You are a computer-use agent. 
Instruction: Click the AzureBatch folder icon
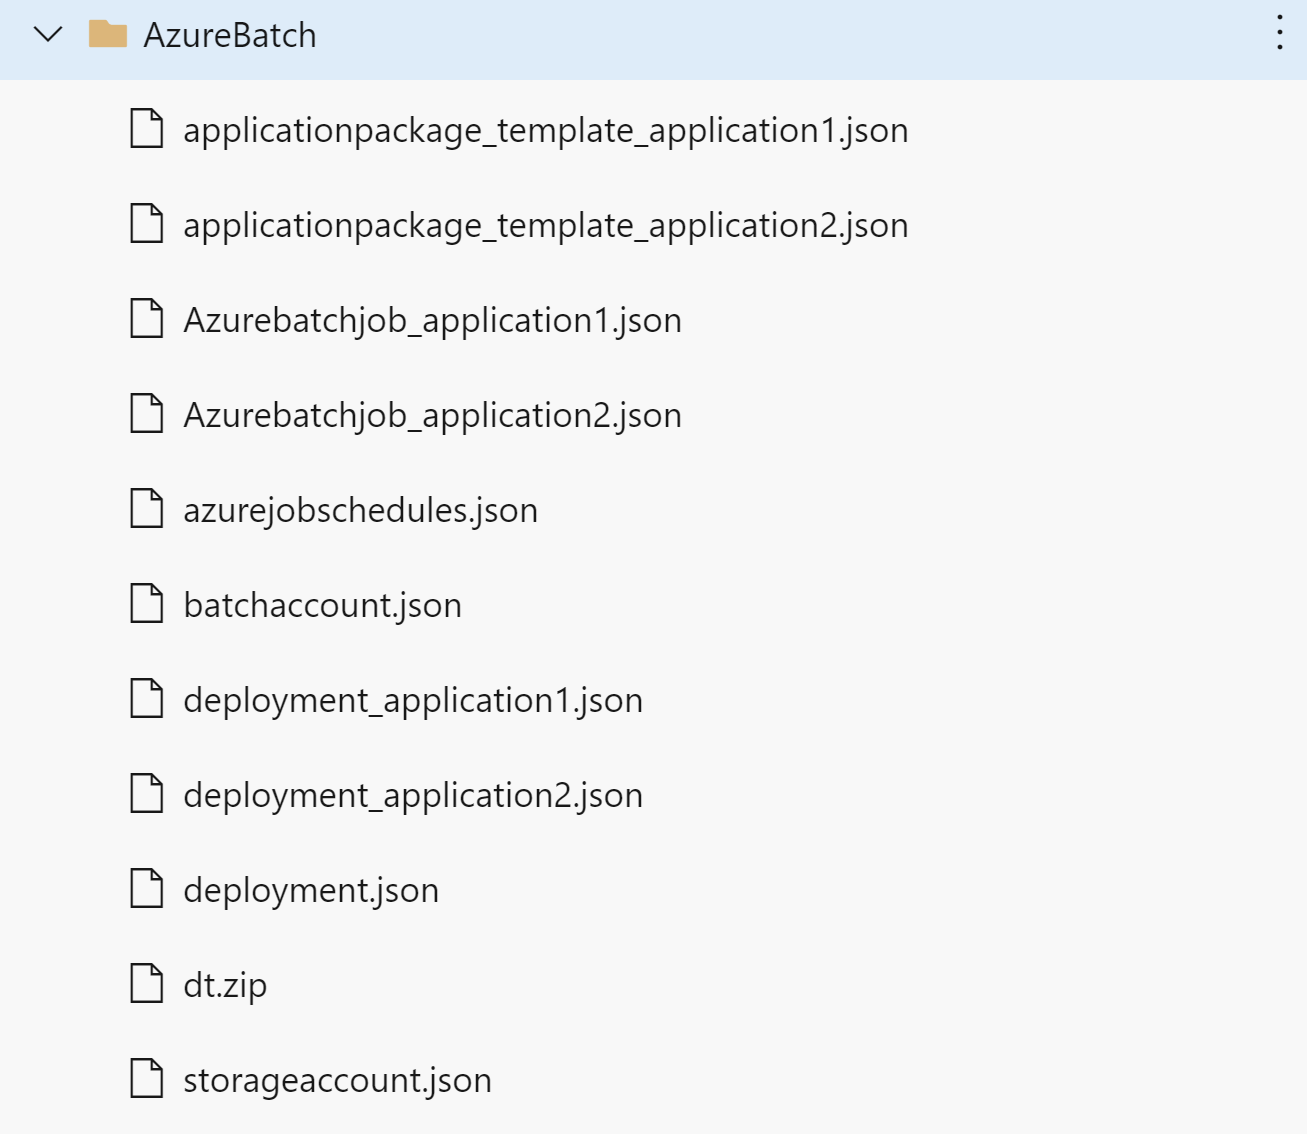click(108, 34)
